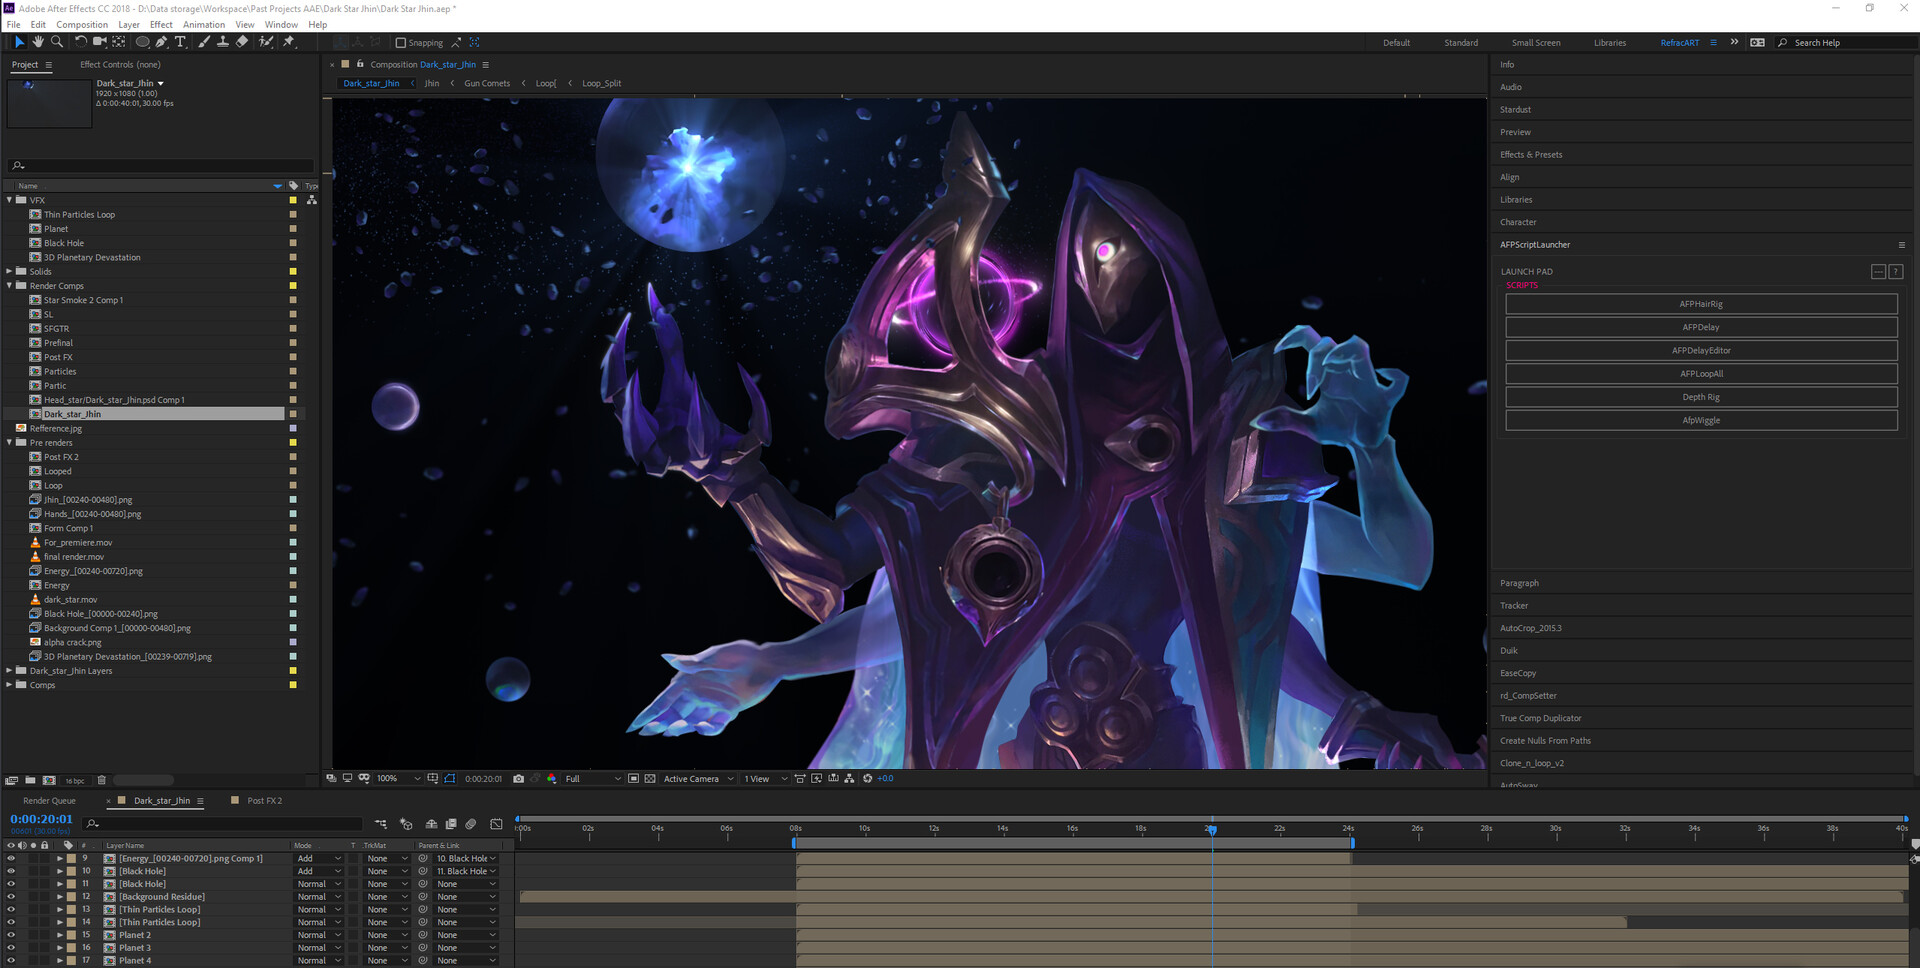Open the Active Camera view dropdown

tap(698, 779)
